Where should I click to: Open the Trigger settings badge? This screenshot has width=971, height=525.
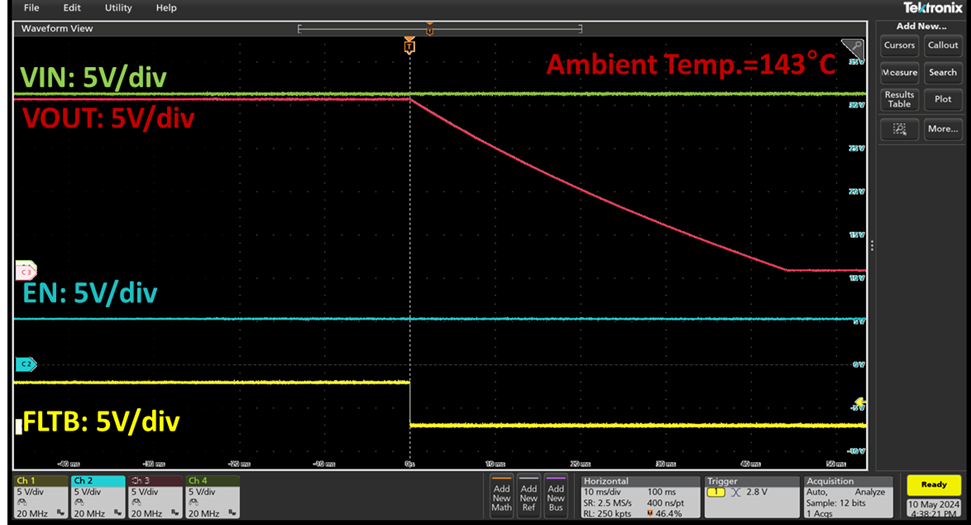click(750, 496)
